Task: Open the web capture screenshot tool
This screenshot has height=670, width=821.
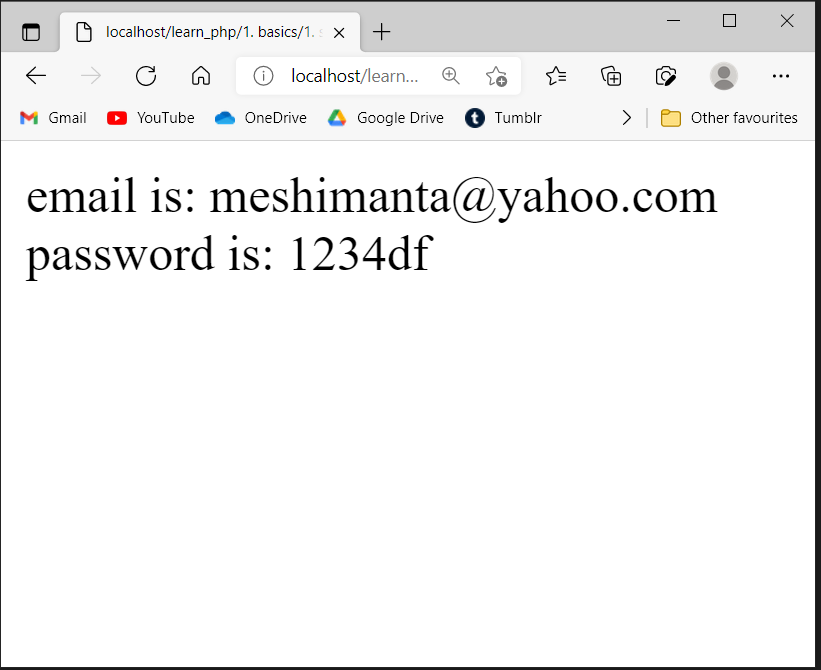Action: pos(666,76)
